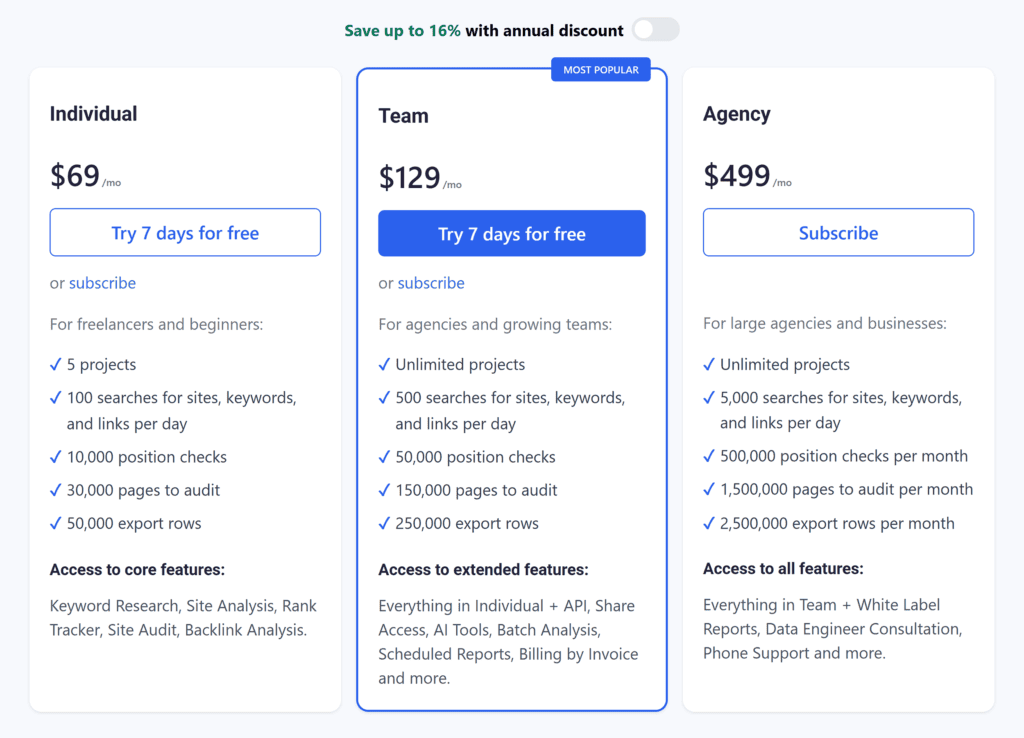Click checkmark next to '10,000 position checks'
1024x738 pixels.
(x=56, y=457)
